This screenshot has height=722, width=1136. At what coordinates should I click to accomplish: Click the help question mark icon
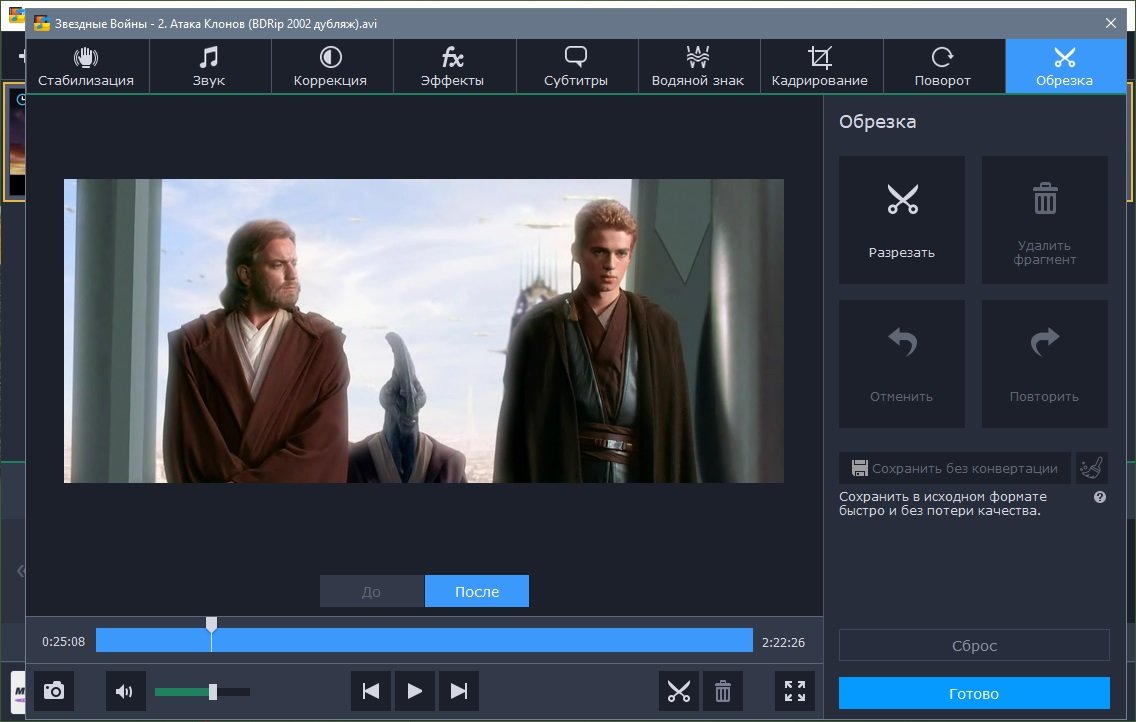point(1100,497)
